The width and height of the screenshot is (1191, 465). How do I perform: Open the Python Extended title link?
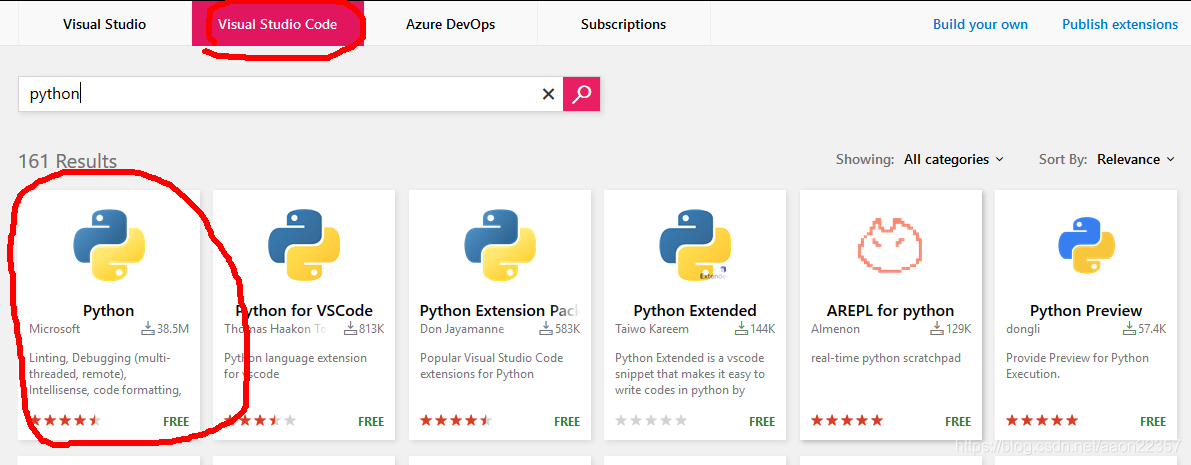pos(695,310)
